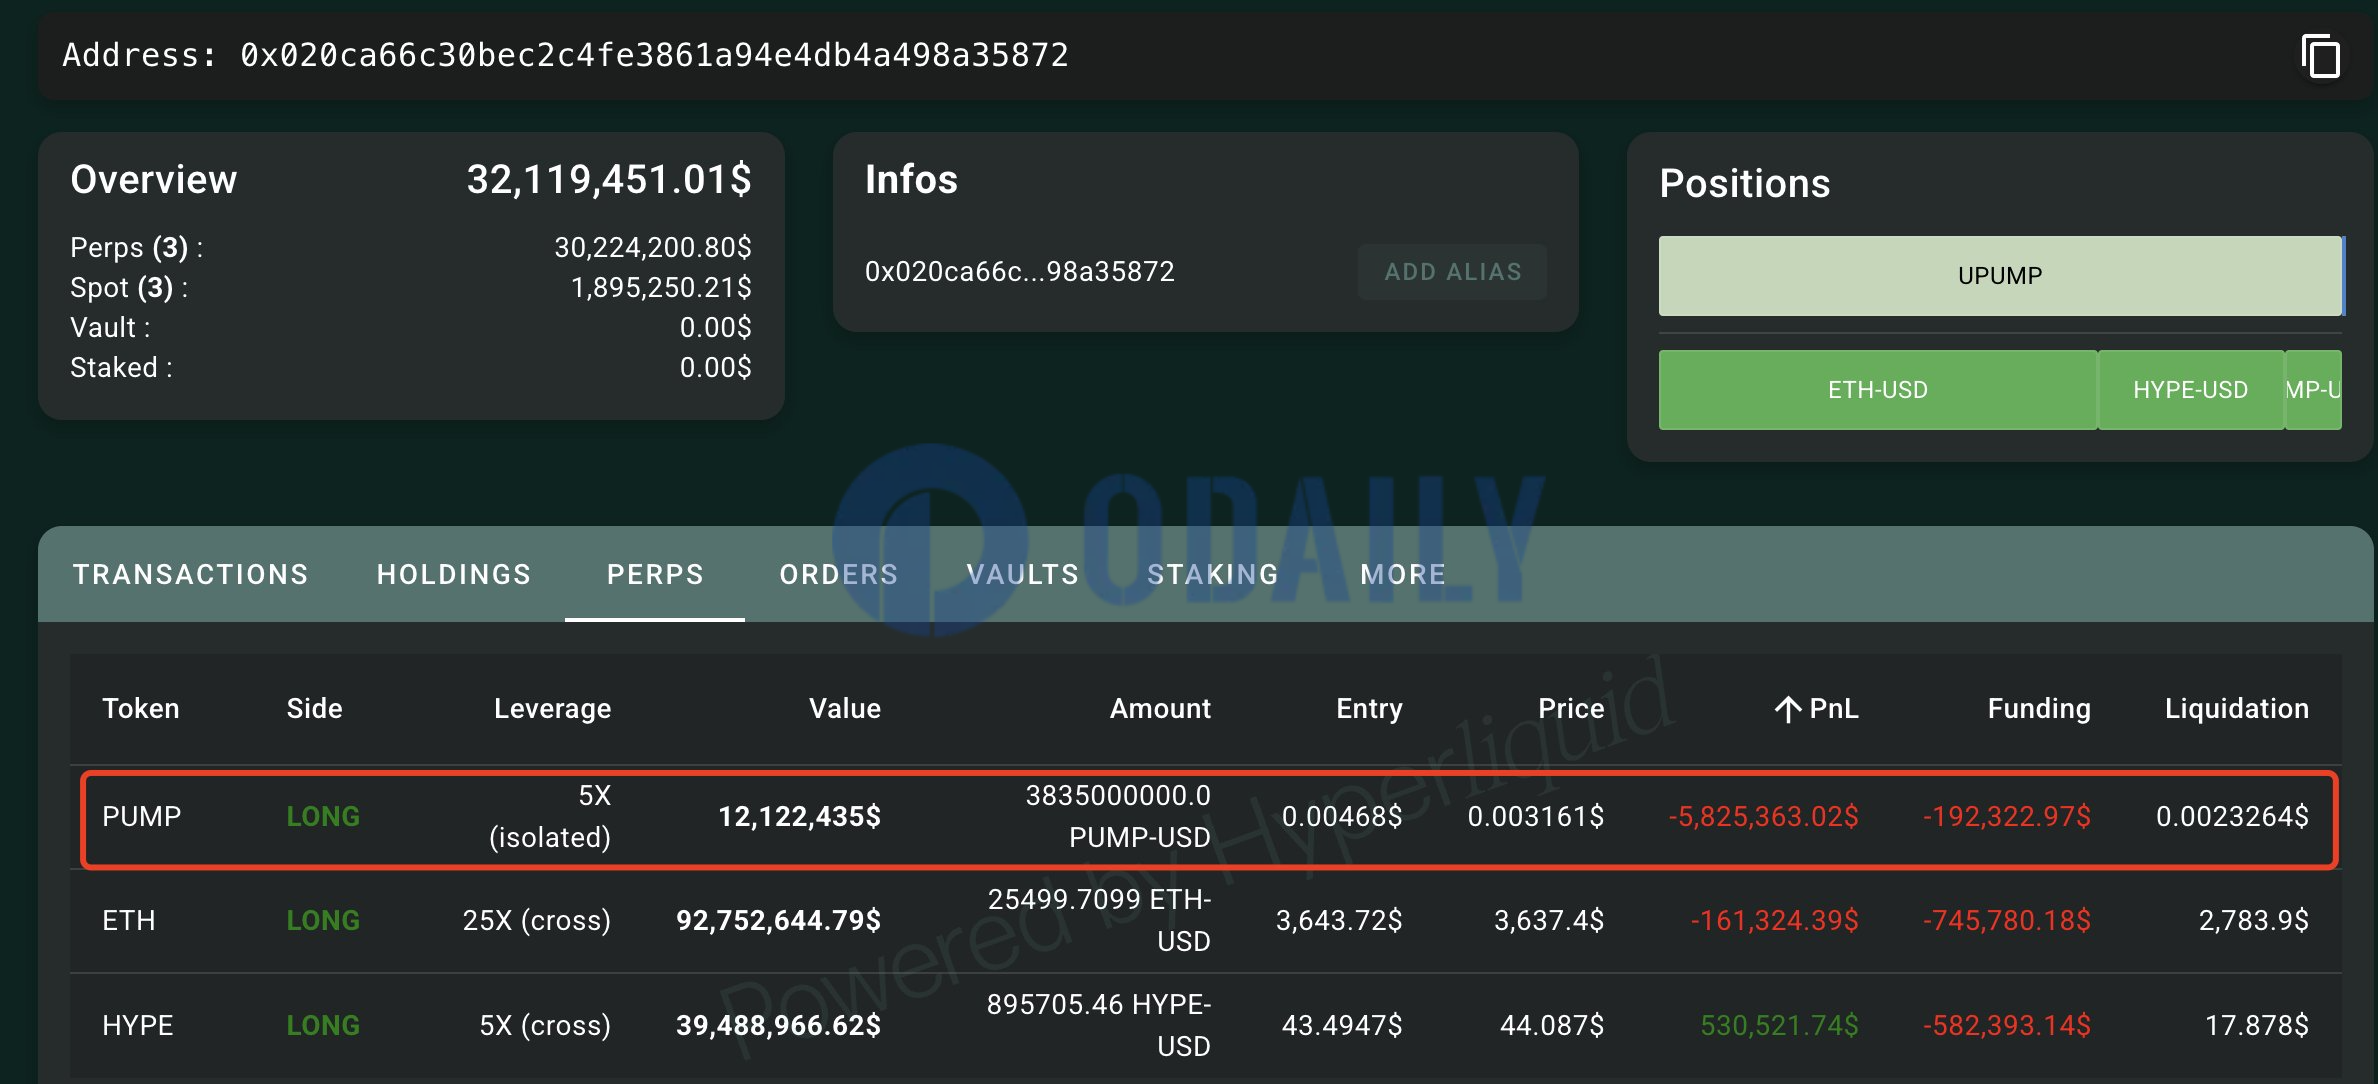Open the MORE tab

1402,574
